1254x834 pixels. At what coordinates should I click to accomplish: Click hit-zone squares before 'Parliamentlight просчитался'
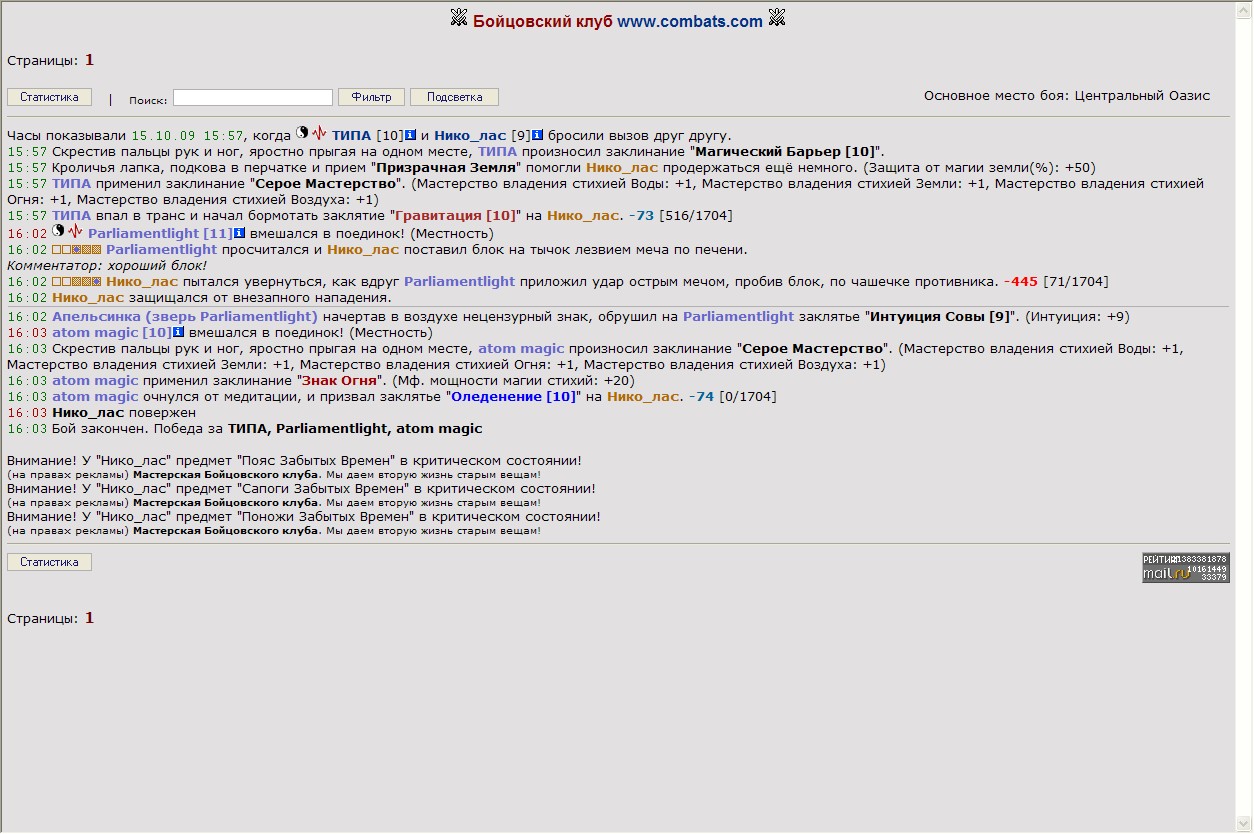[x=77, y=249]
